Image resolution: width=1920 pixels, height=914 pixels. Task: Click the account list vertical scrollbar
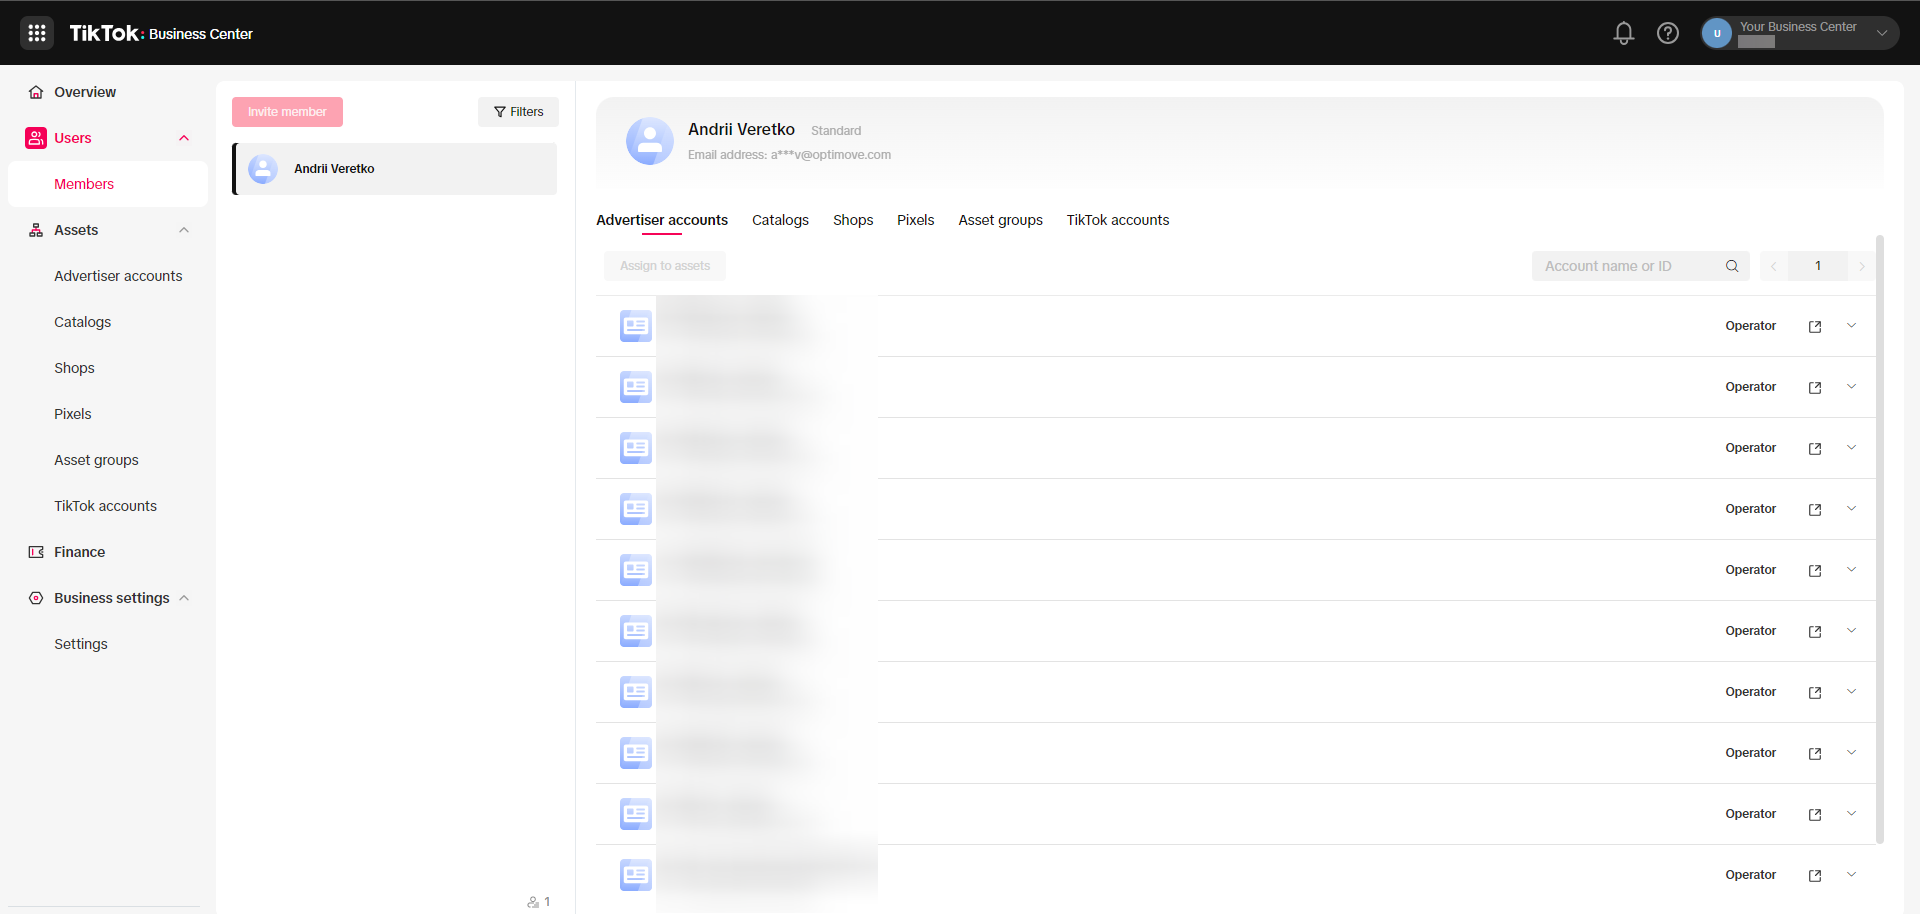tap(1880, 540)
